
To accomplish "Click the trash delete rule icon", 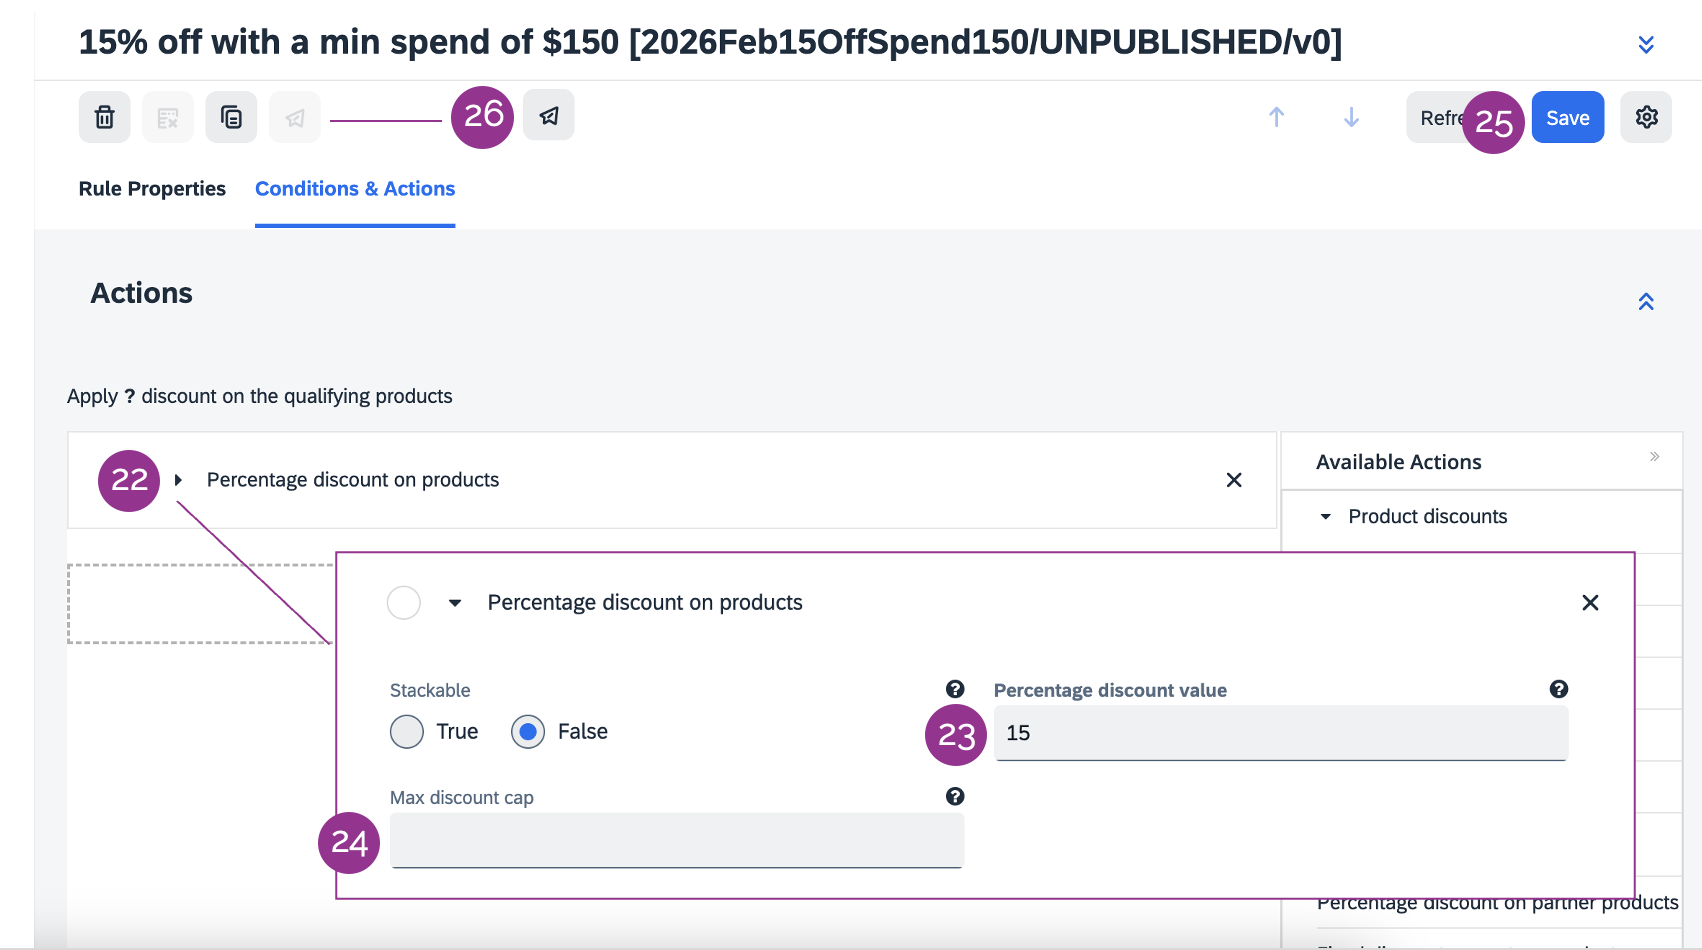I will (104, 117).
